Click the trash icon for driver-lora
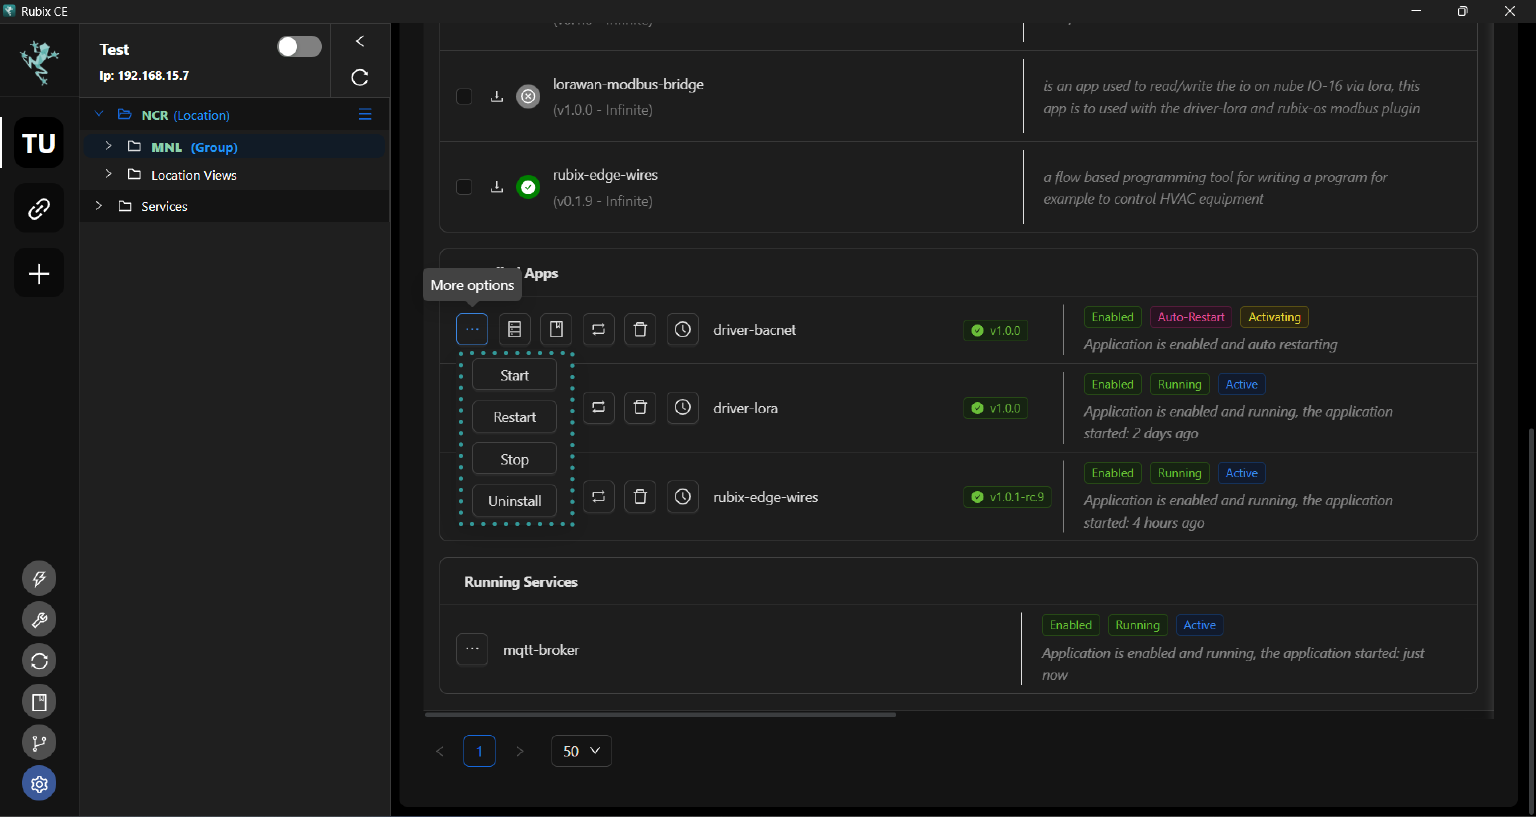The width and height of the screenshot is (1536, 817). (x=641, y=407)
